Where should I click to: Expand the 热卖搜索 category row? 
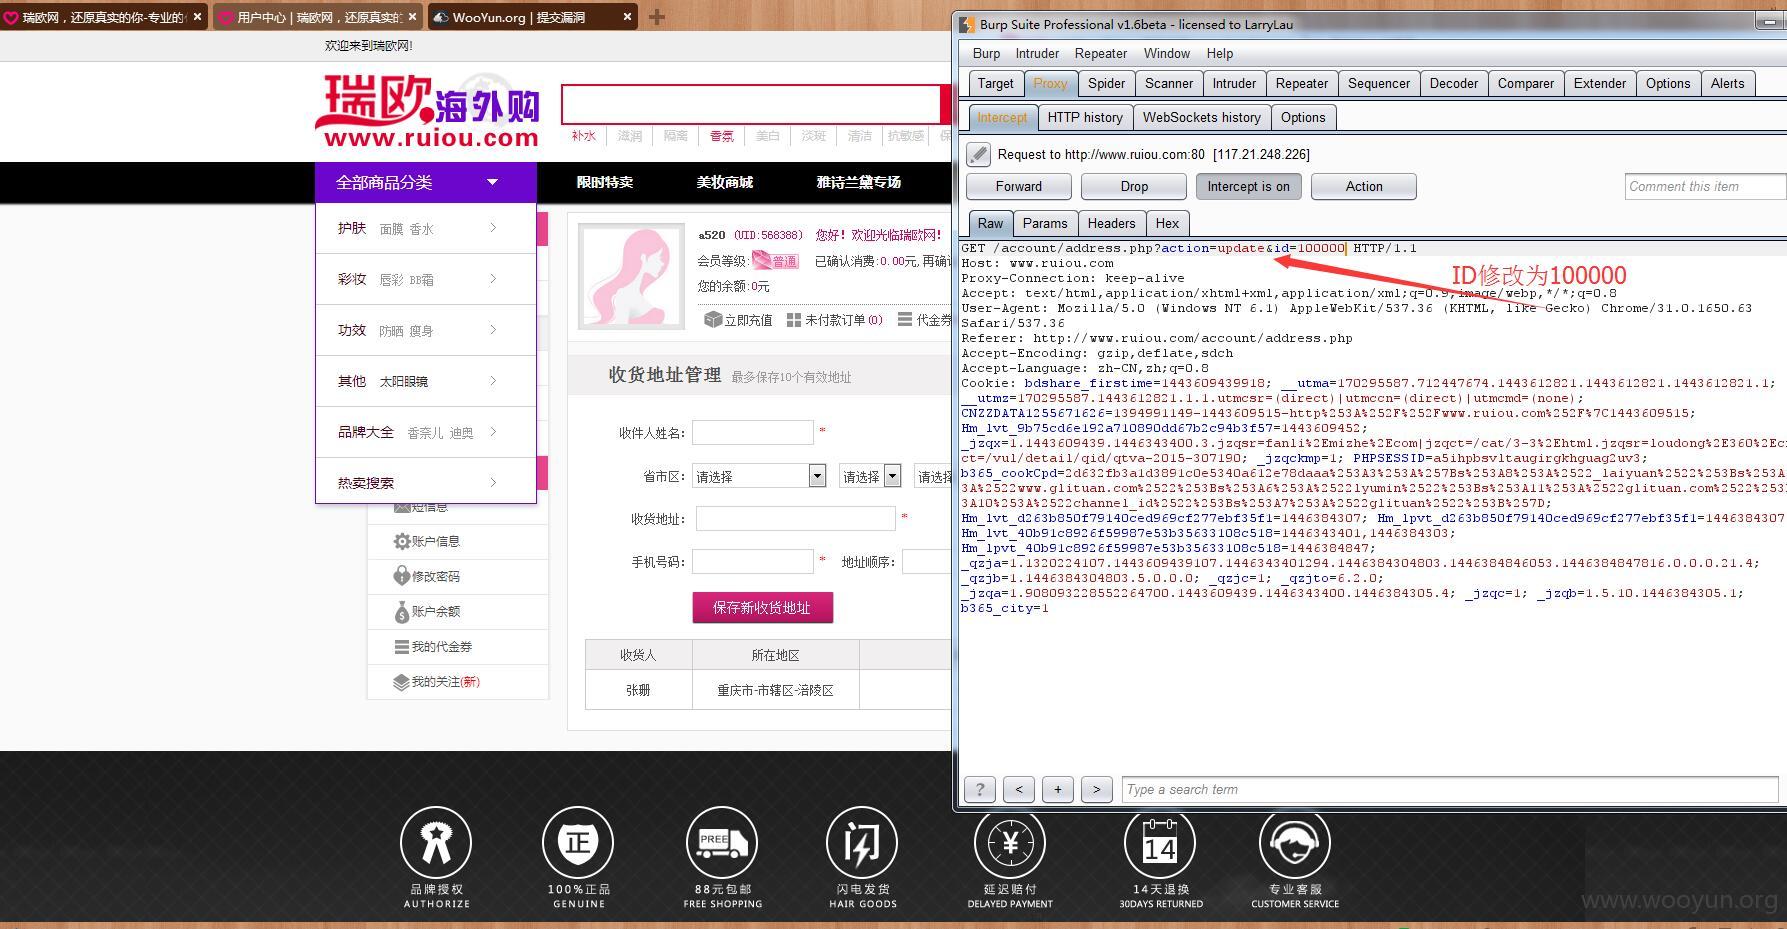(x=426, y=483)
